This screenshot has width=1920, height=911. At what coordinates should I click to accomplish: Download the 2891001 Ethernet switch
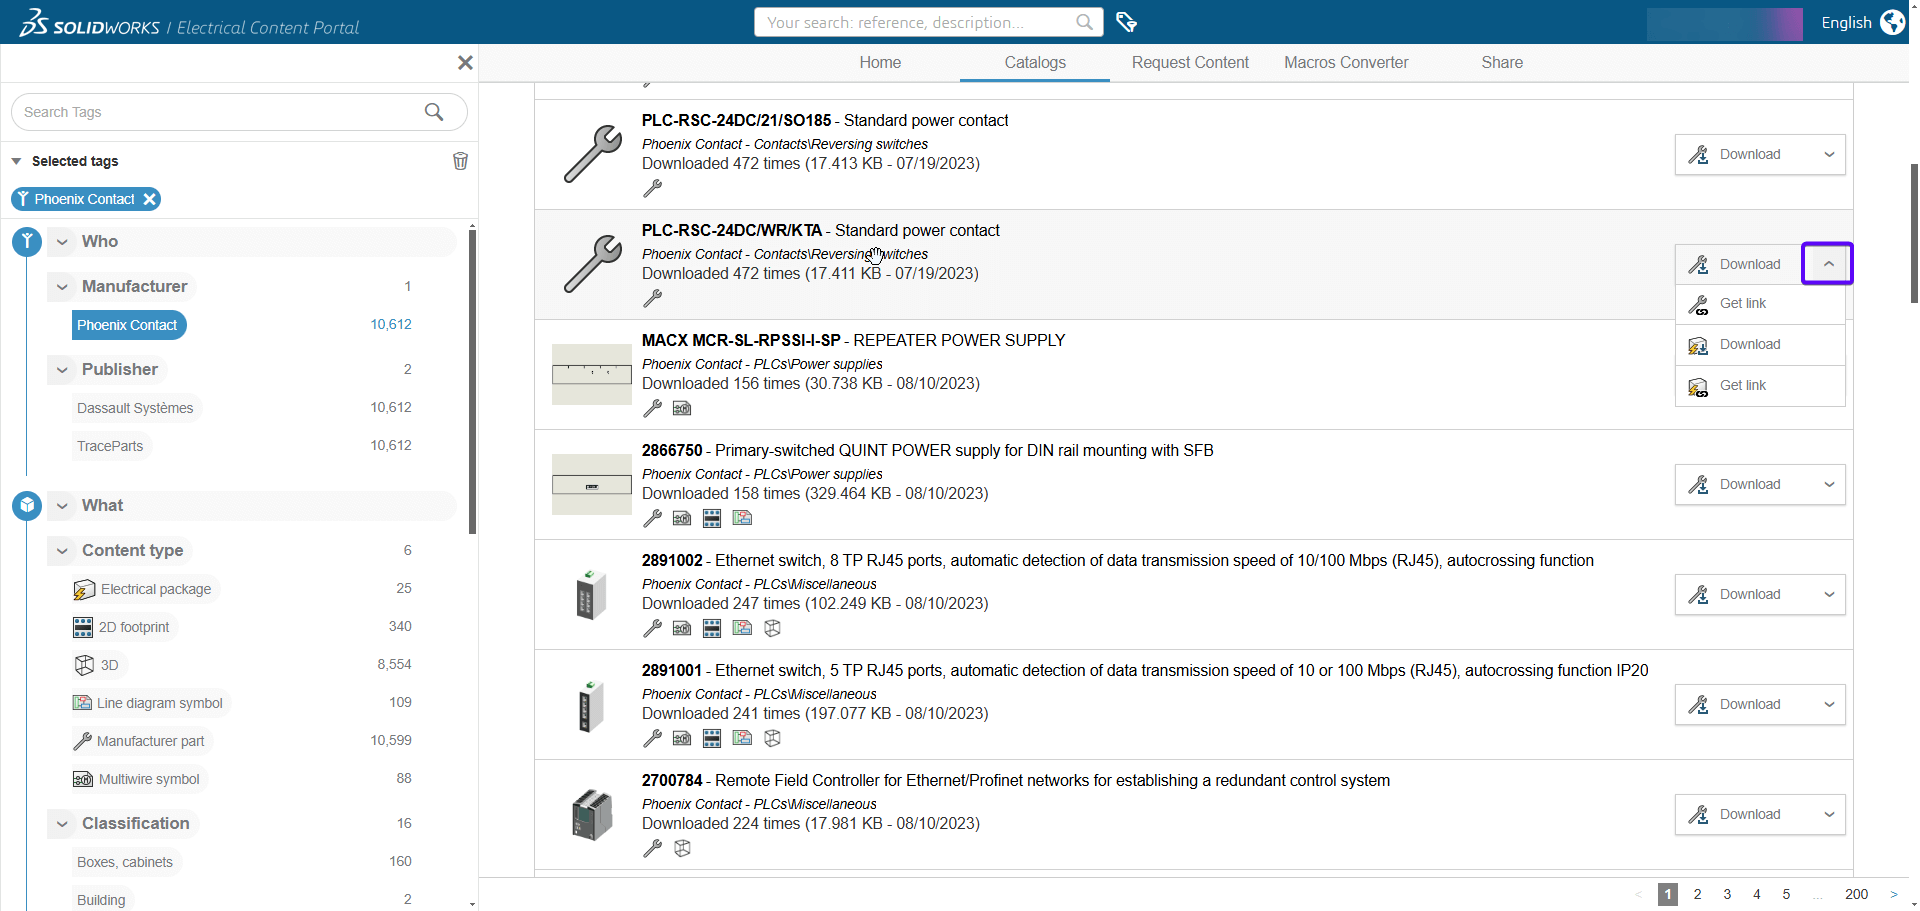coord(1743,704)
